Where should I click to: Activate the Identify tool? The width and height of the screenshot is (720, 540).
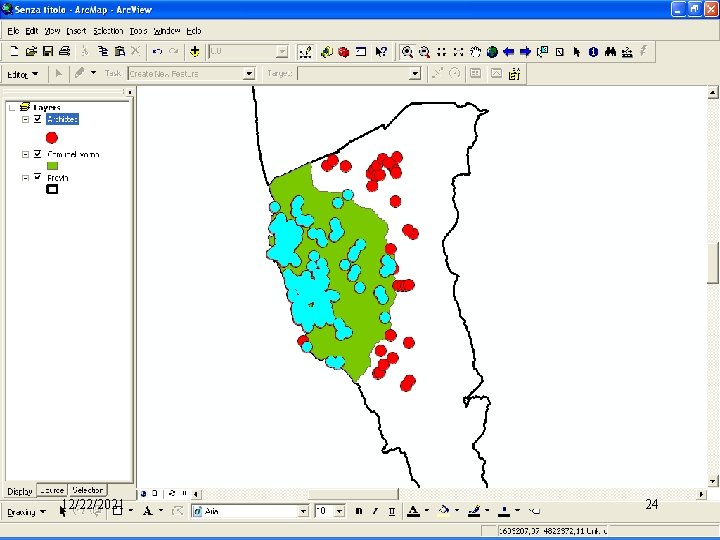coord(593,51)
